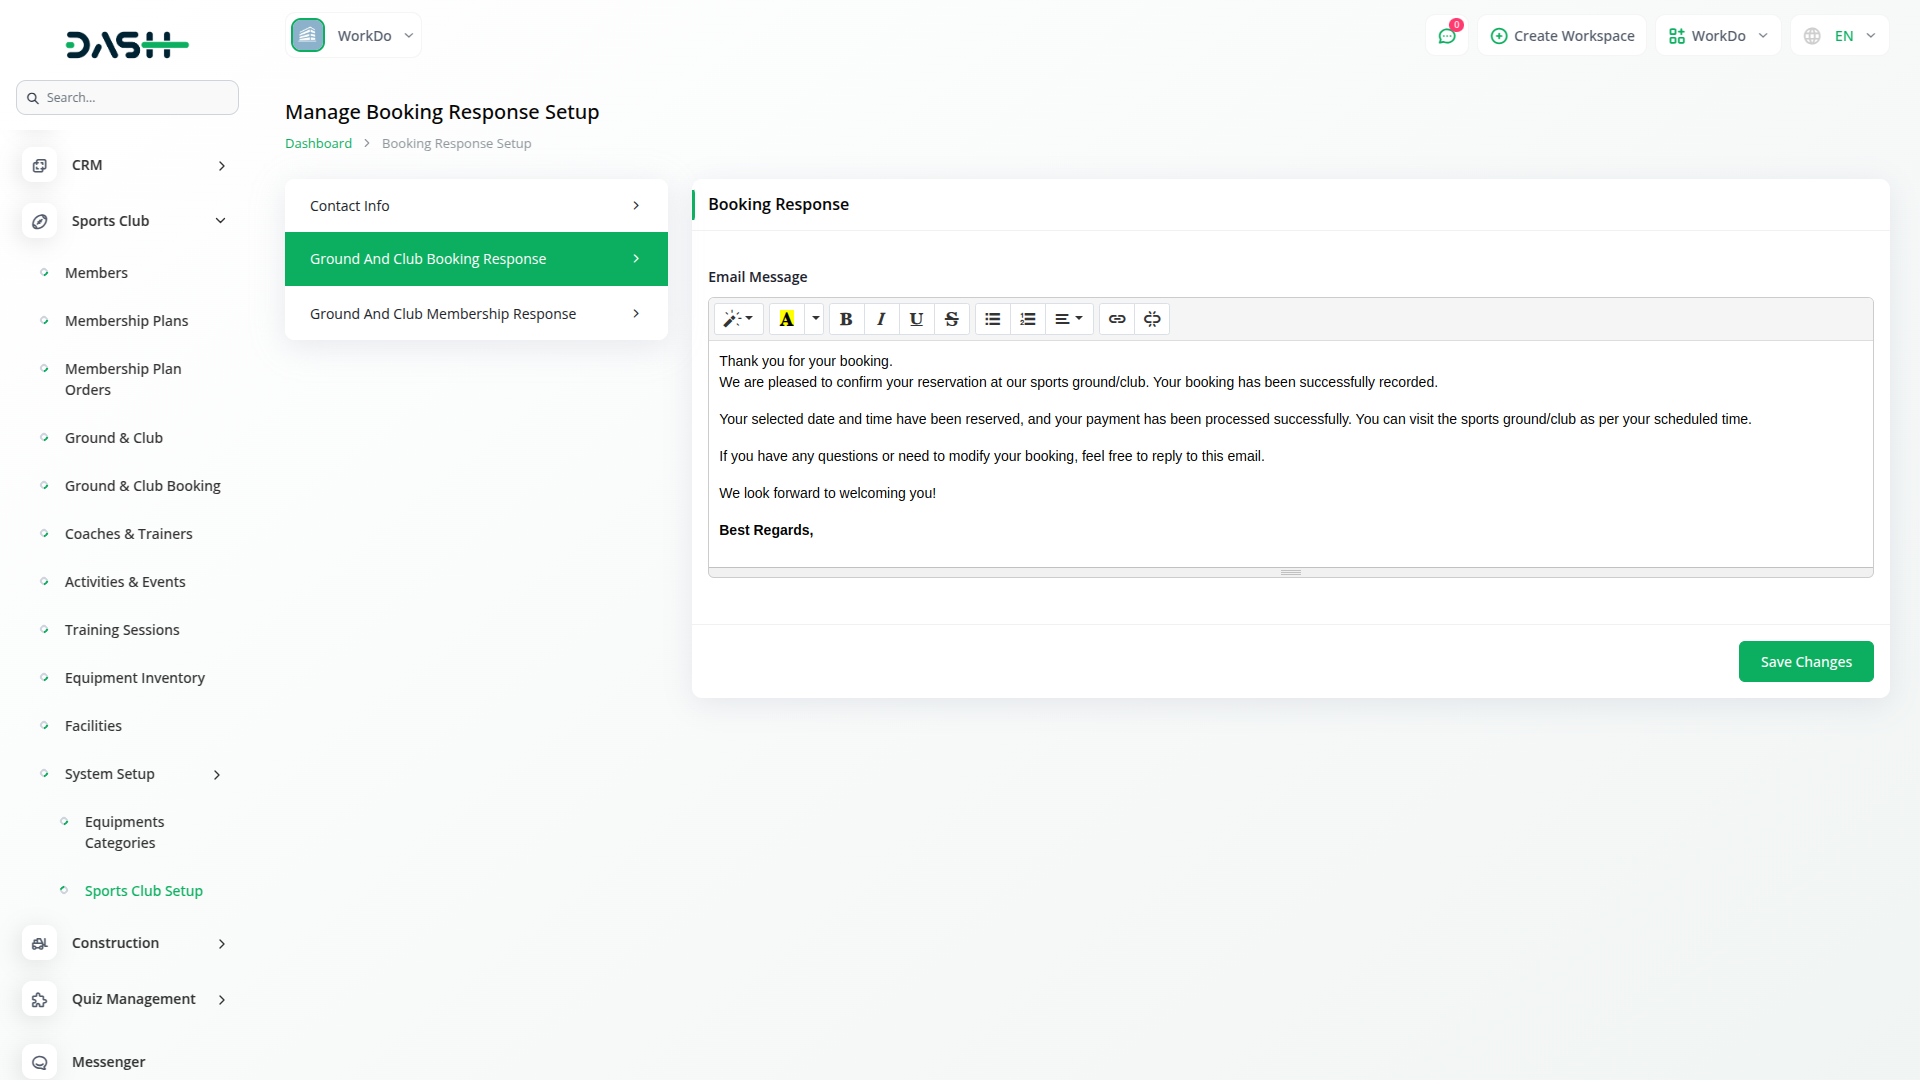Screen dimensions: 1920x1080
Task: Insert an ordered numbered list
Action: pyautogui.click(x=1028, y=319)
